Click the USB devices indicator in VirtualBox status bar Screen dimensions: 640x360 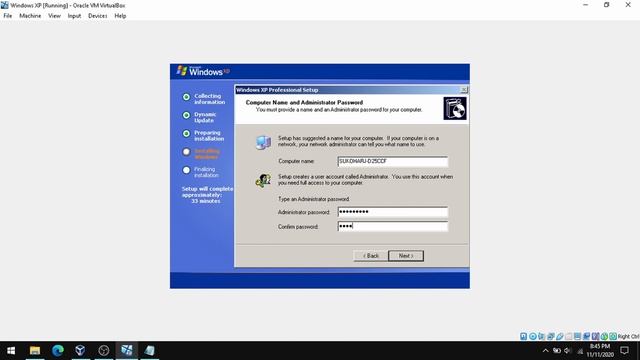[560, 336]
